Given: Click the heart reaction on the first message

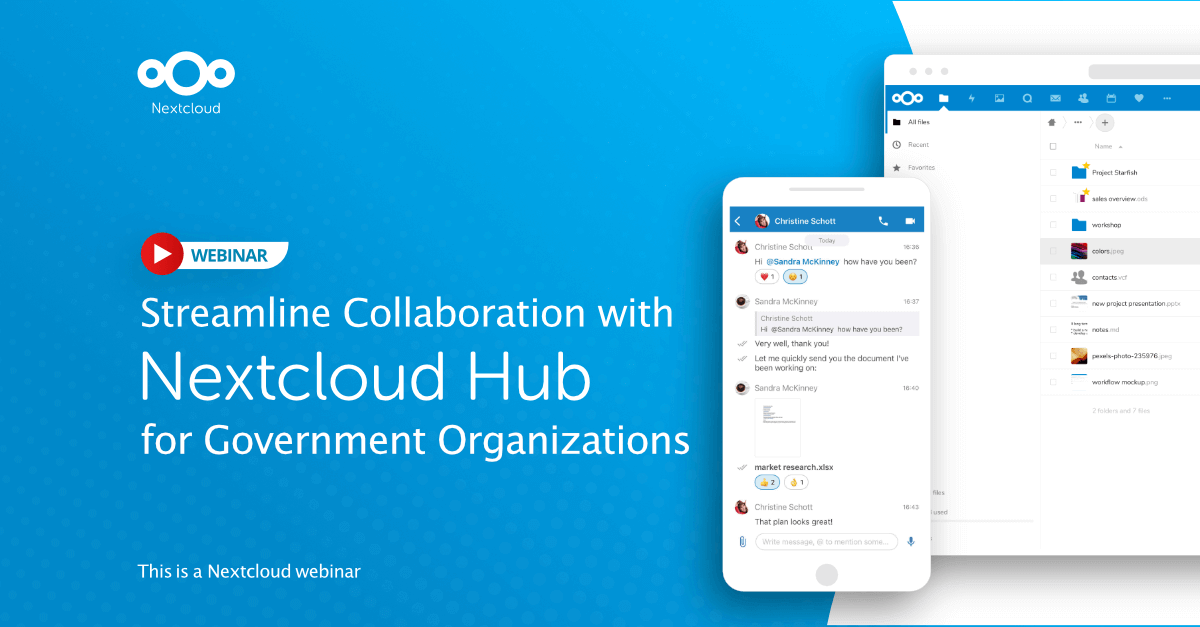Looking at the screenshot, I should 768,277.
